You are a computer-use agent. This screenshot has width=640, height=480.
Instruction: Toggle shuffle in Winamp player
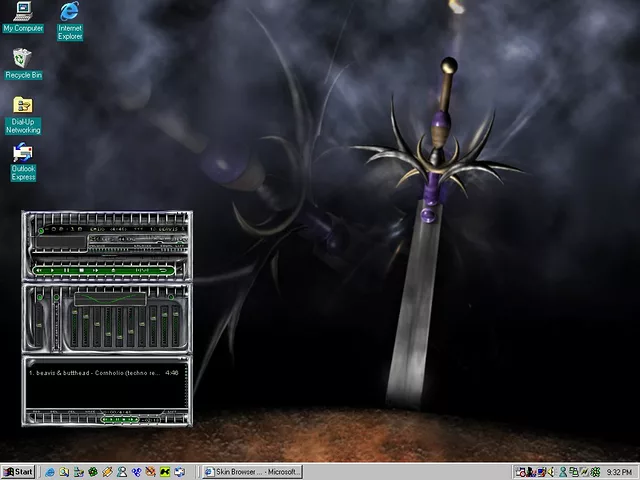click(141, 270)
